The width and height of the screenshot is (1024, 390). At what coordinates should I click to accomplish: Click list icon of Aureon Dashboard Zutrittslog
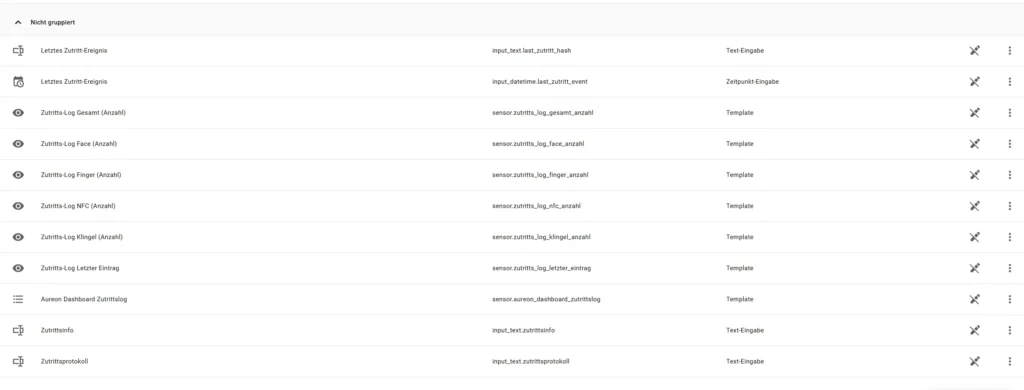point(18,299)
